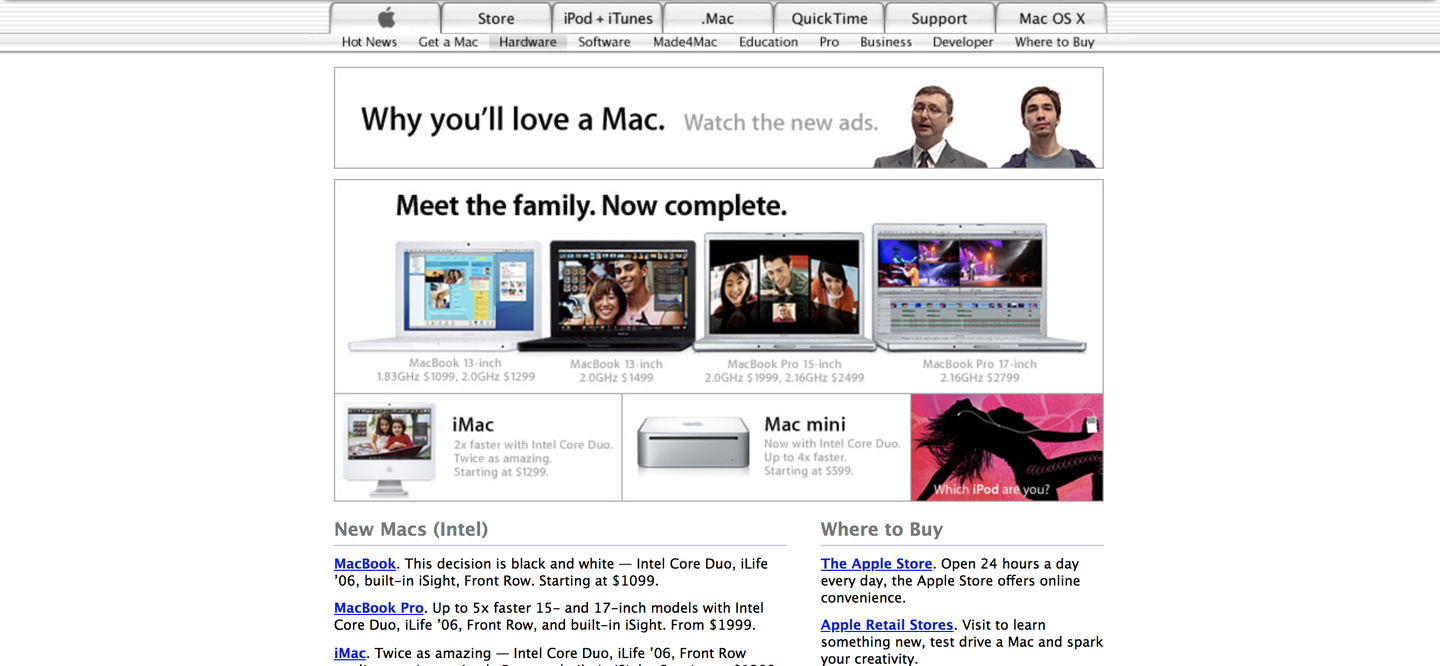Select the Mac mini product image
The height and width of the screenshot is (666, 1440).
point(692,443)
